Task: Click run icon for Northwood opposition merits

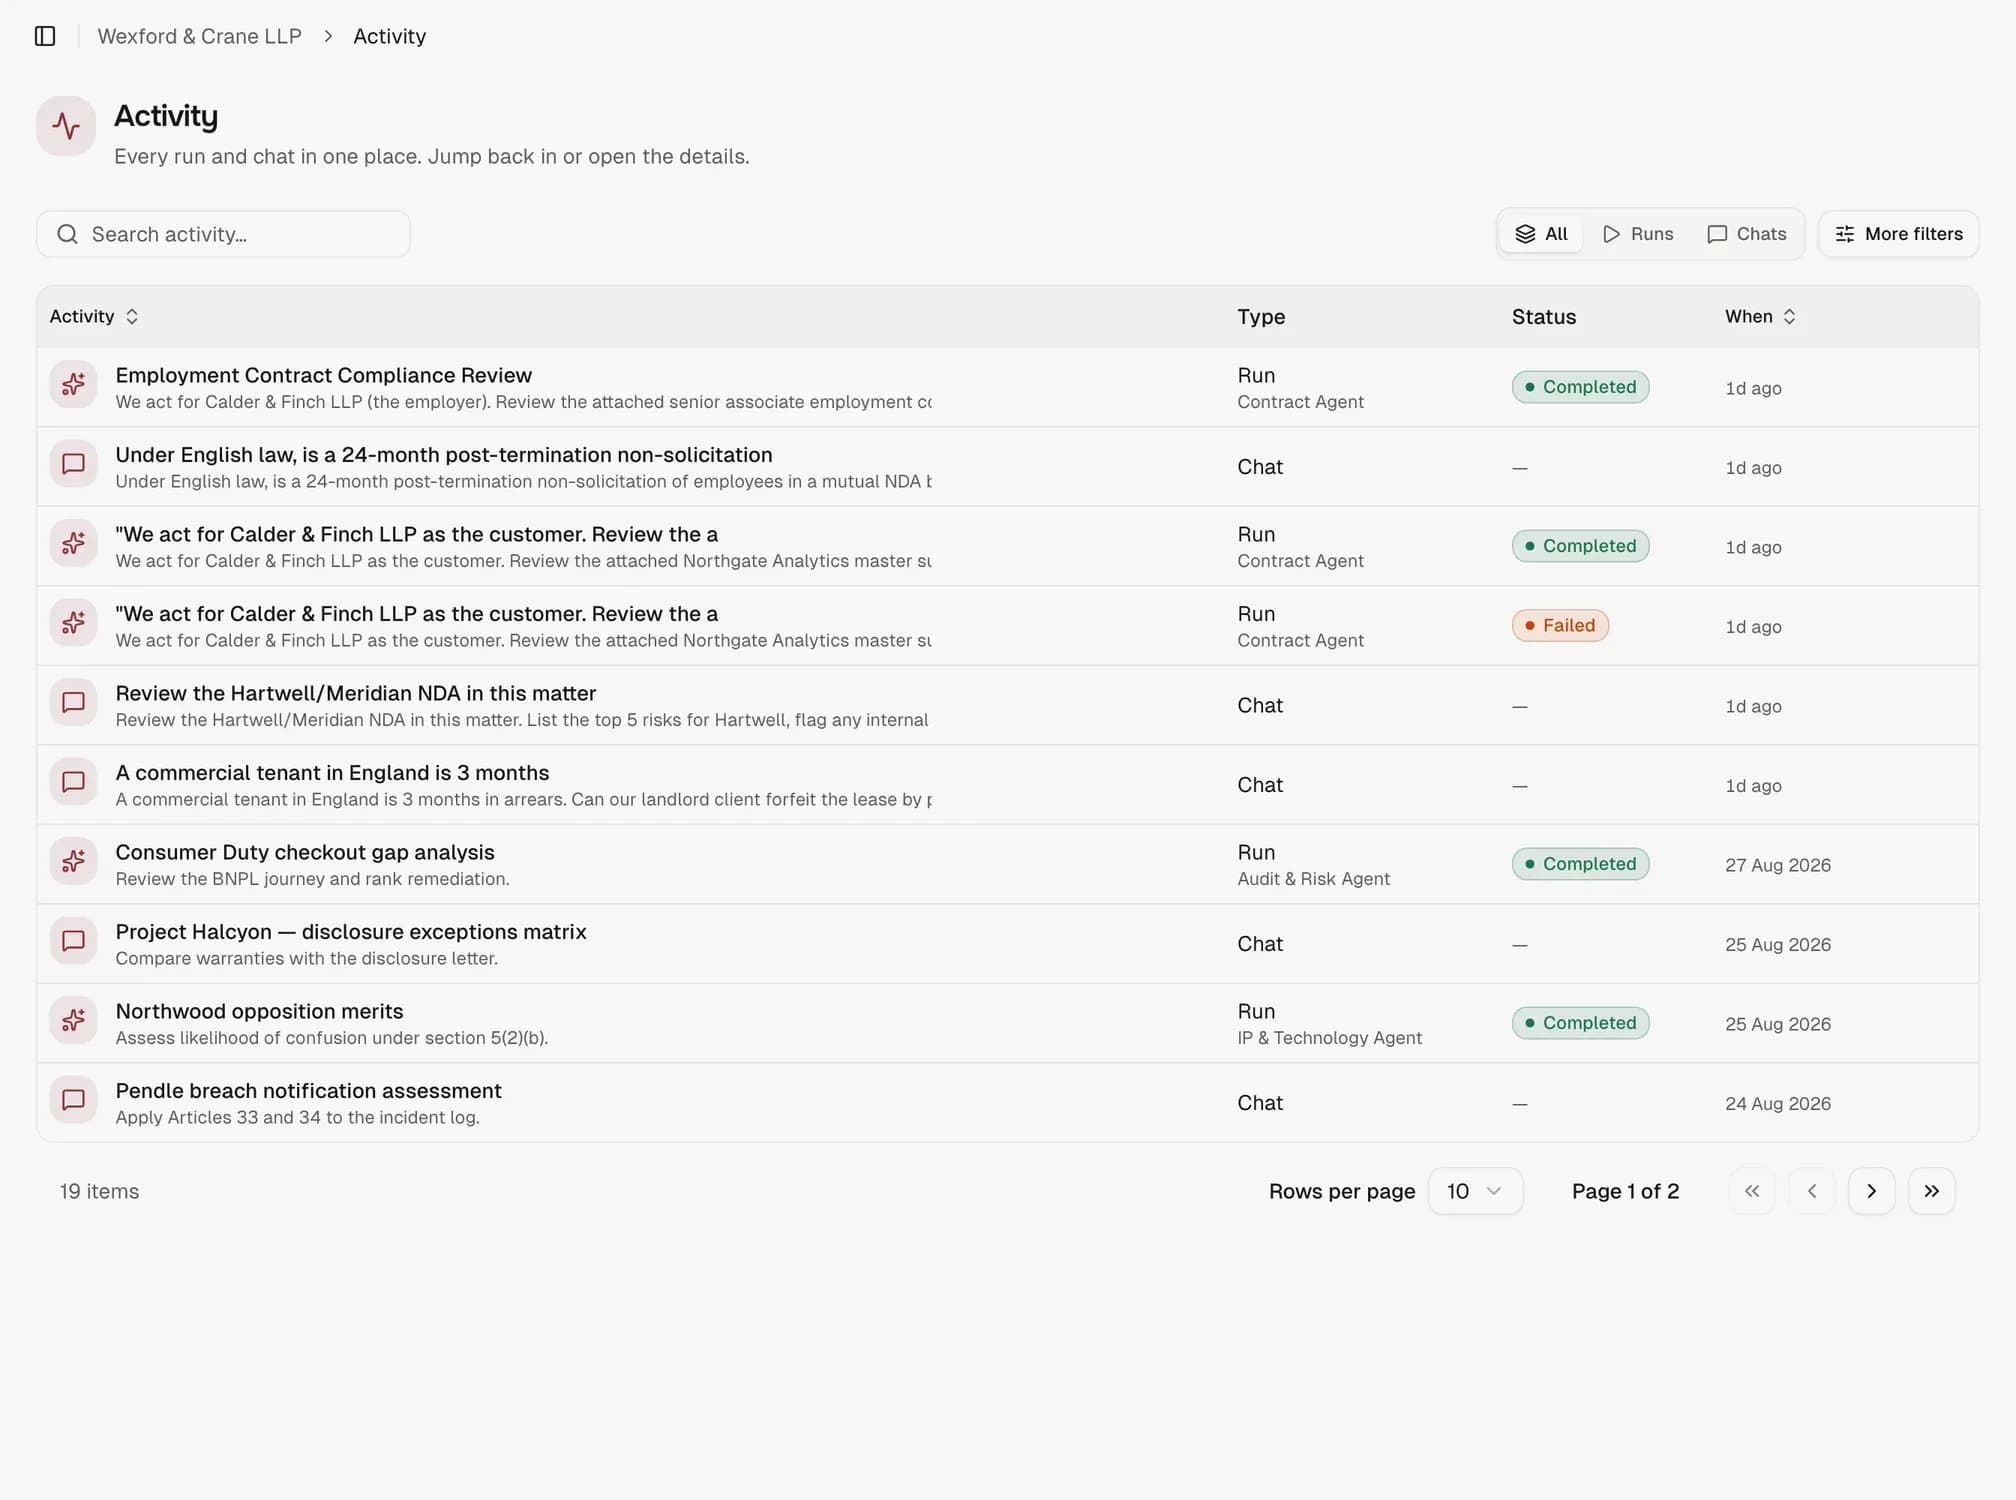Action: 73,1020
